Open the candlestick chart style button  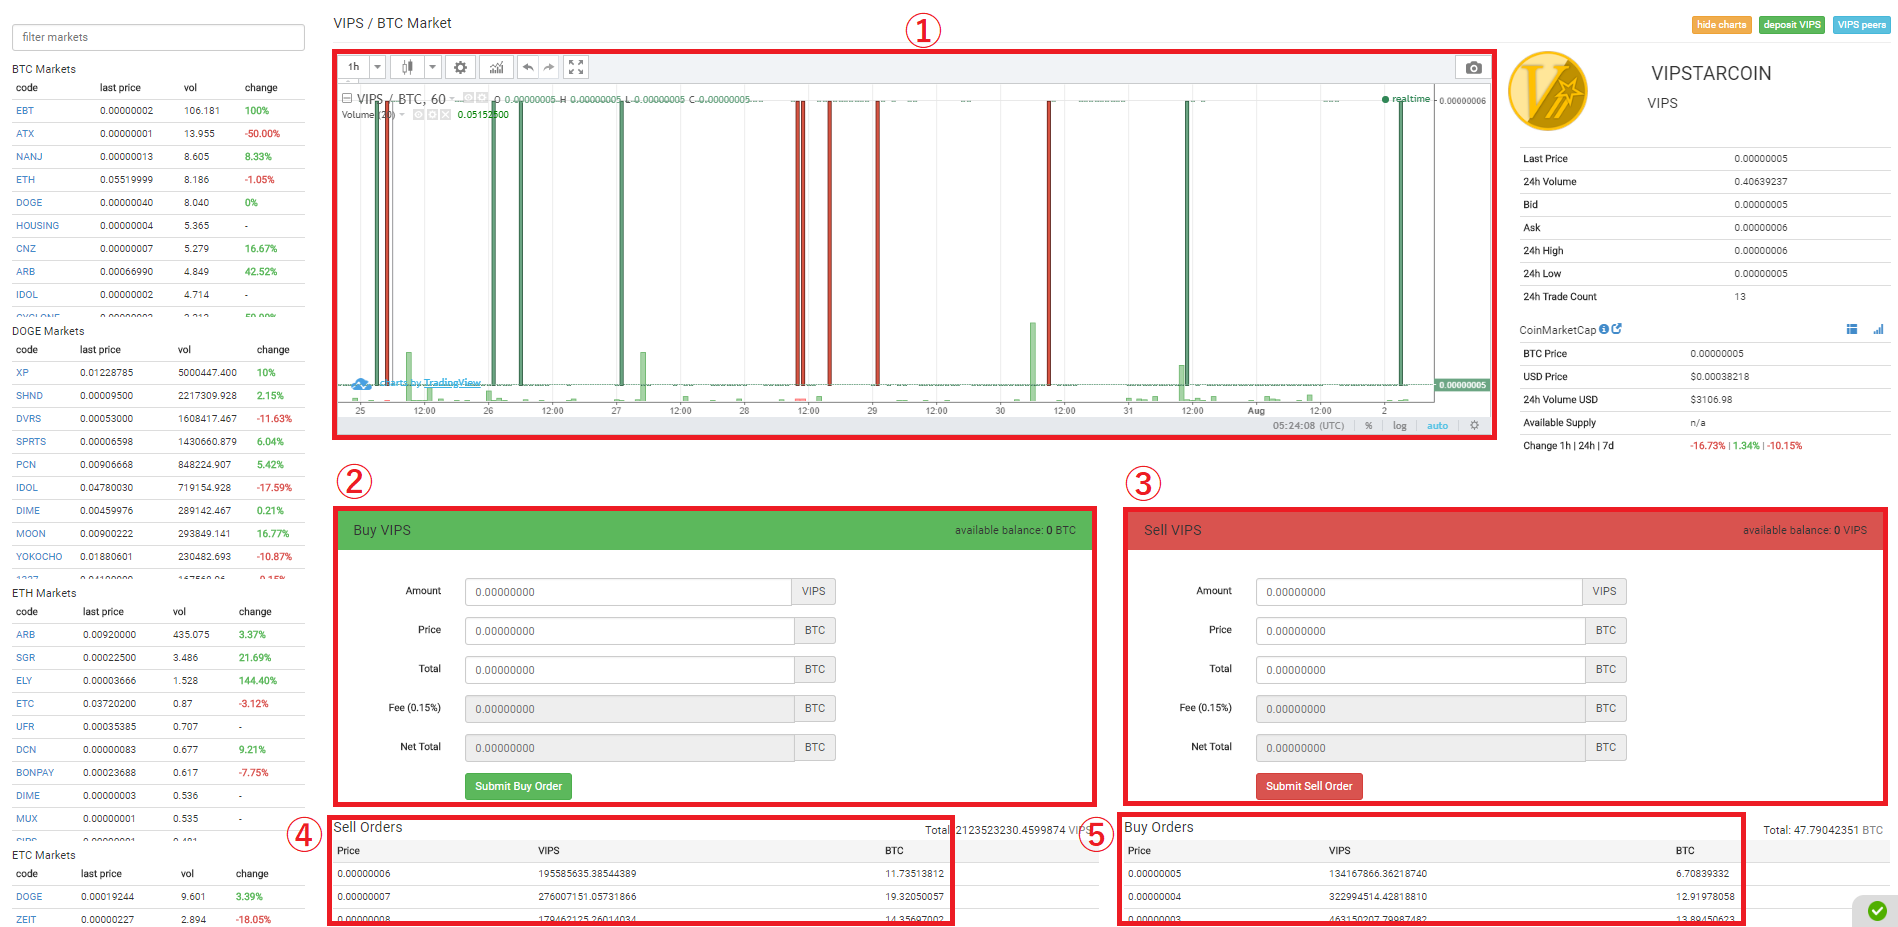407,67
